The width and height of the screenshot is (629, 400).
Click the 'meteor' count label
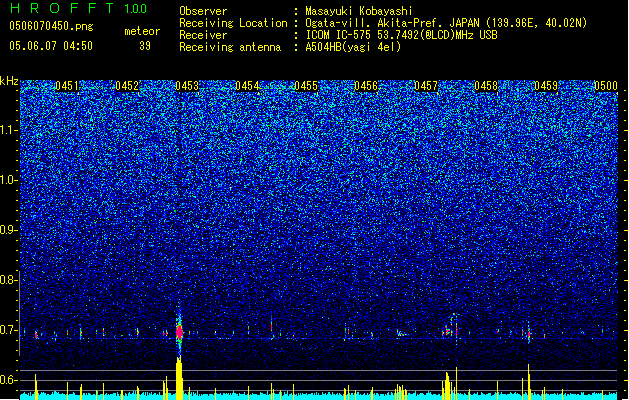(x=142, y=31)
